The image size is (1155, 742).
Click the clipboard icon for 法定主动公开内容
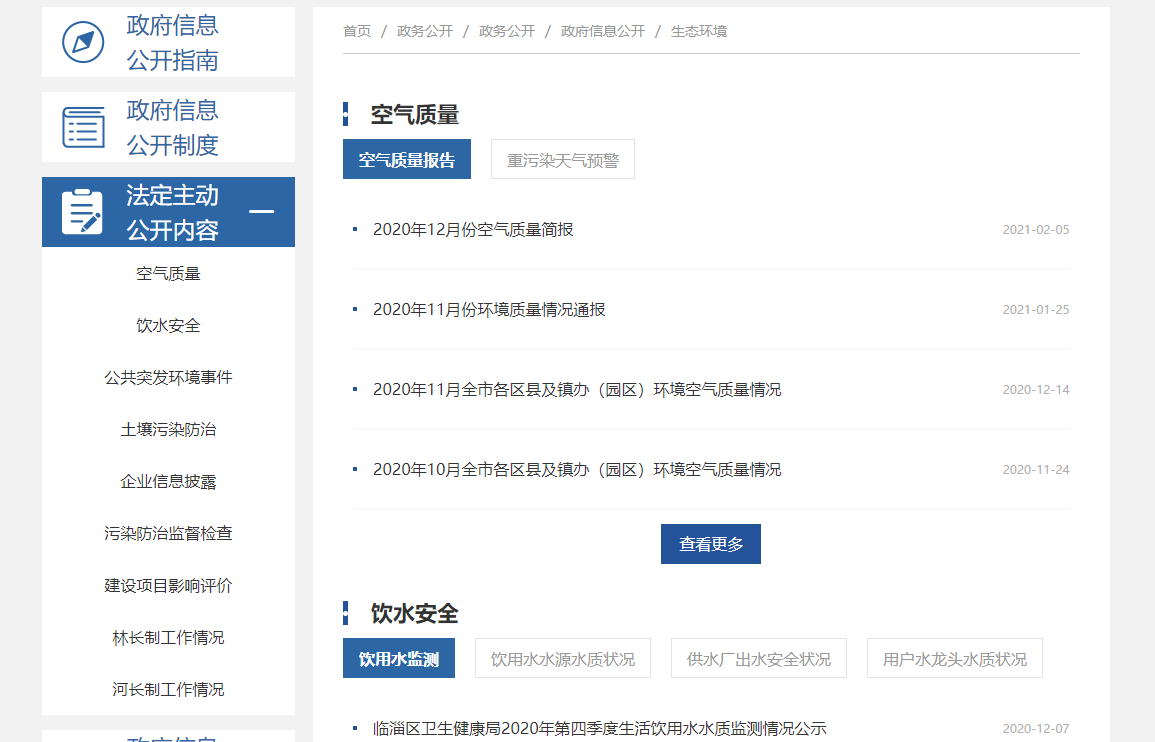pos(82,212)
